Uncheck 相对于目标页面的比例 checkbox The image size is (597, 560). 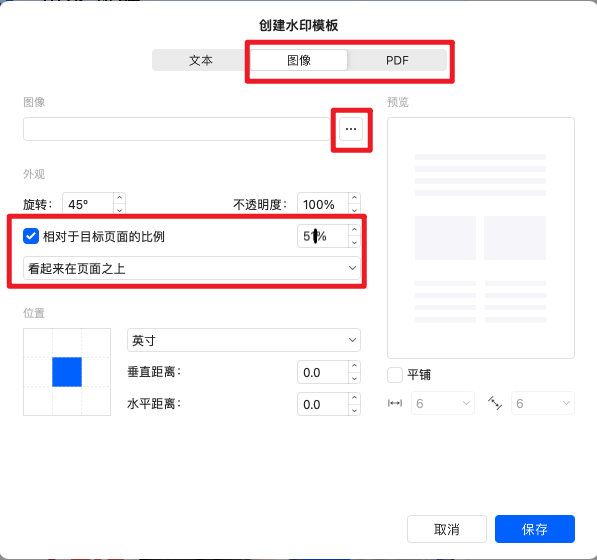tap(31, 236)
